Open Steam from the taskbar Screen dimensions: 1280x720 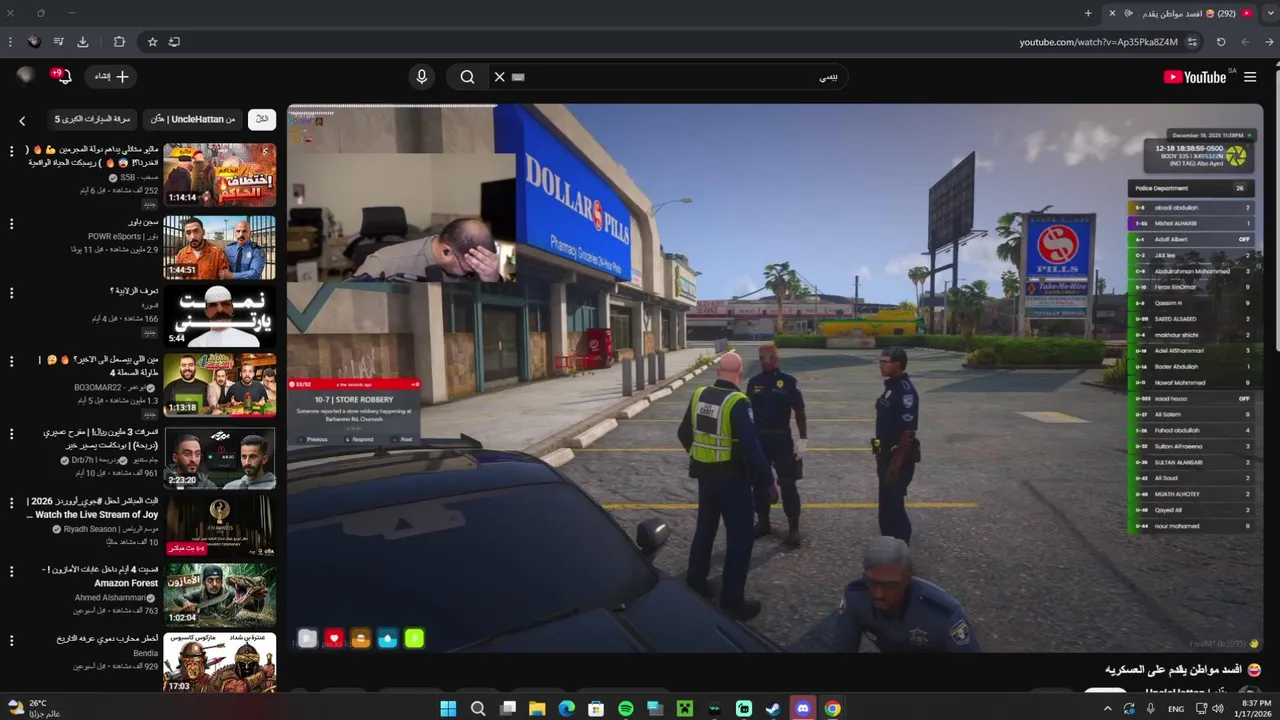click(x=773, y=708)
